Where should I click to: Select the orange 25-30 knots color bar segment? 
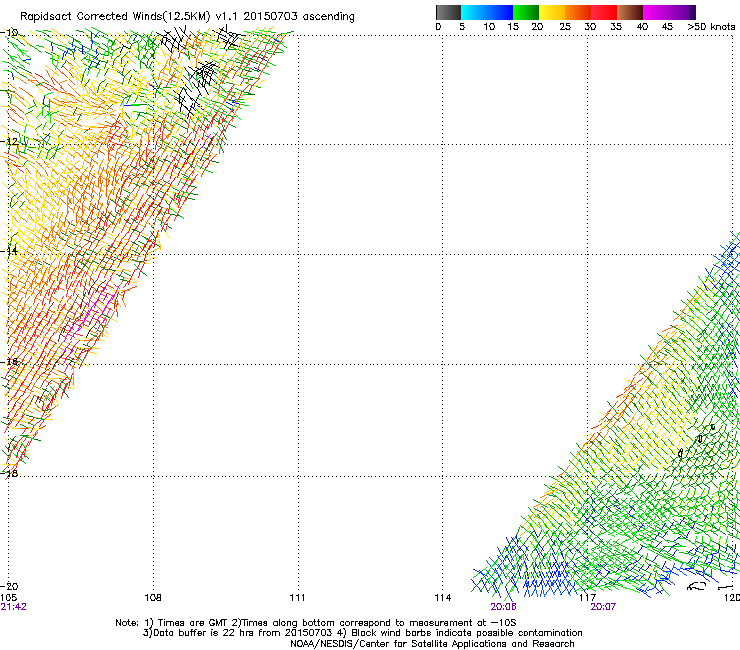(578, 12)
